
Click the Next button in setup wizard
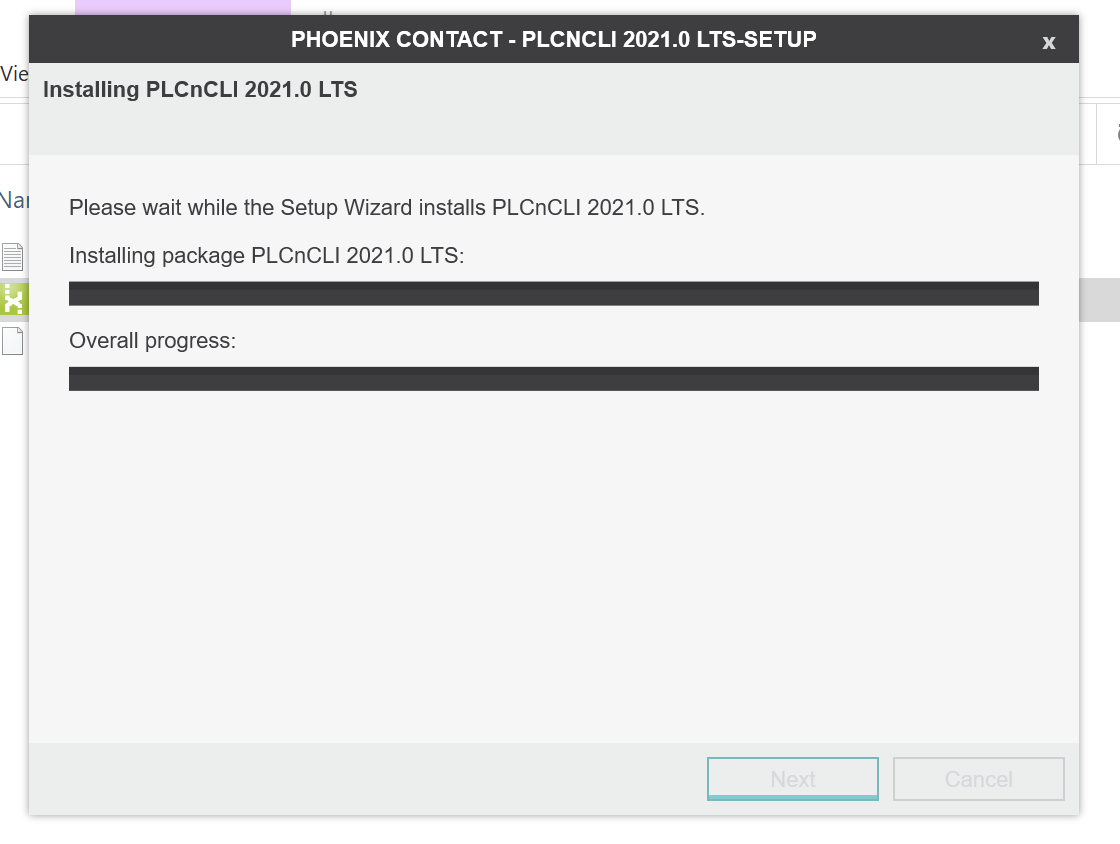point(792,778)
